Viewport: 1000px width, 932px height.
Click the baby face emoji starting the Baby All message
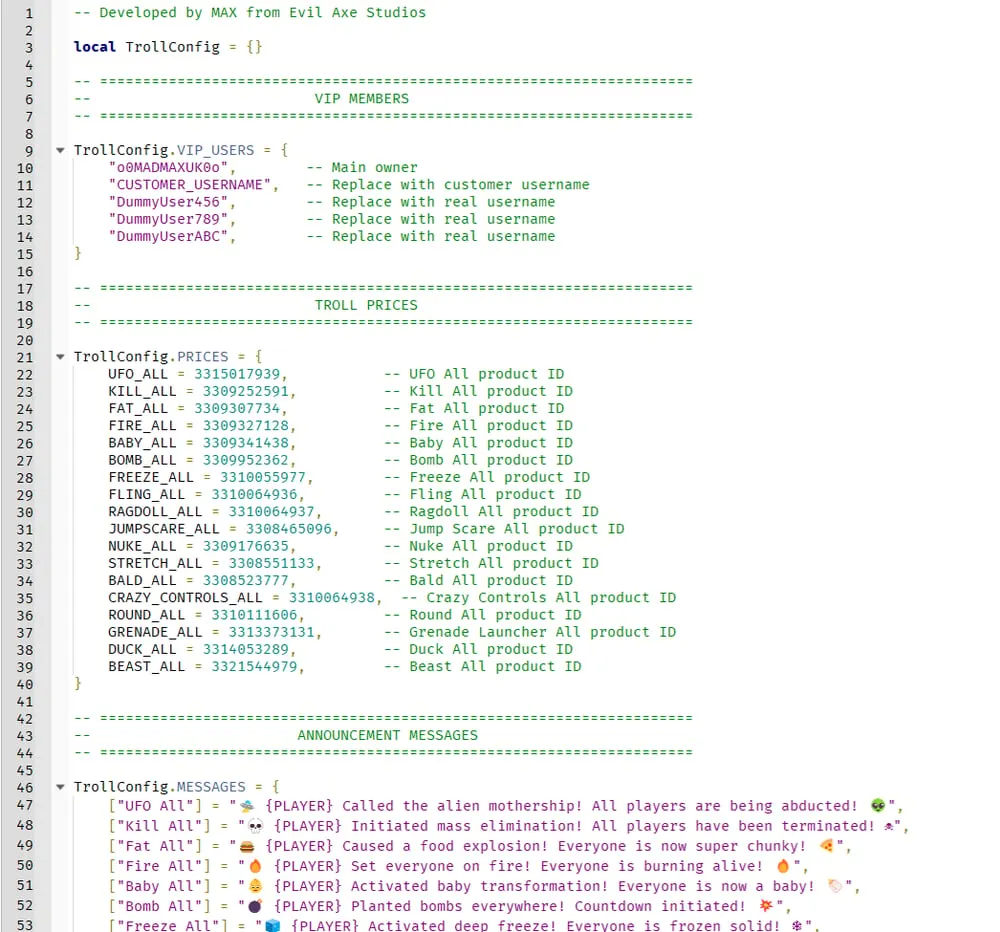(256, 886)
